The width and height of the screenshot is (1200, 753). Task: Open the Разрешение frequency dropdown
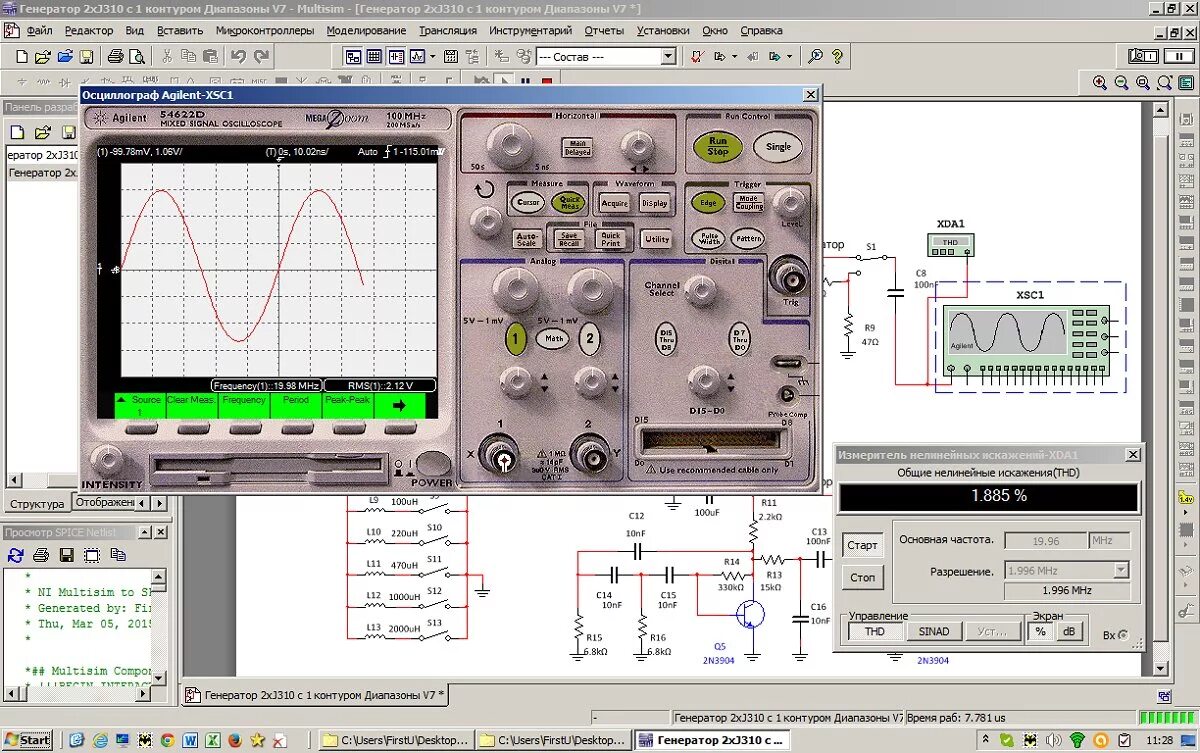point(1121,571)
